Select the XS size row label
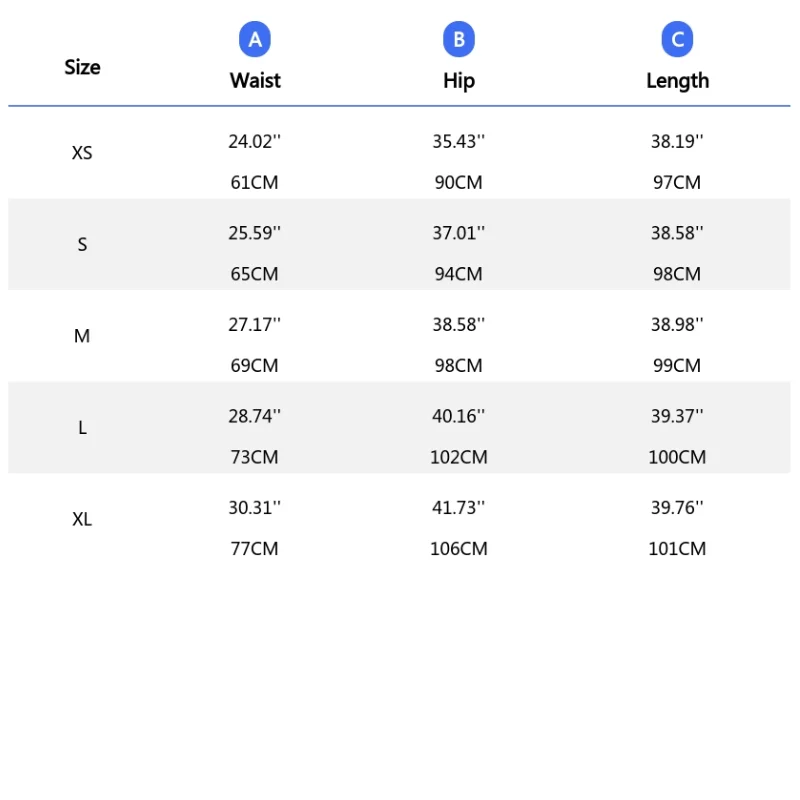Image resolution: width=800 pixels, height=800 pixels. 82,153
